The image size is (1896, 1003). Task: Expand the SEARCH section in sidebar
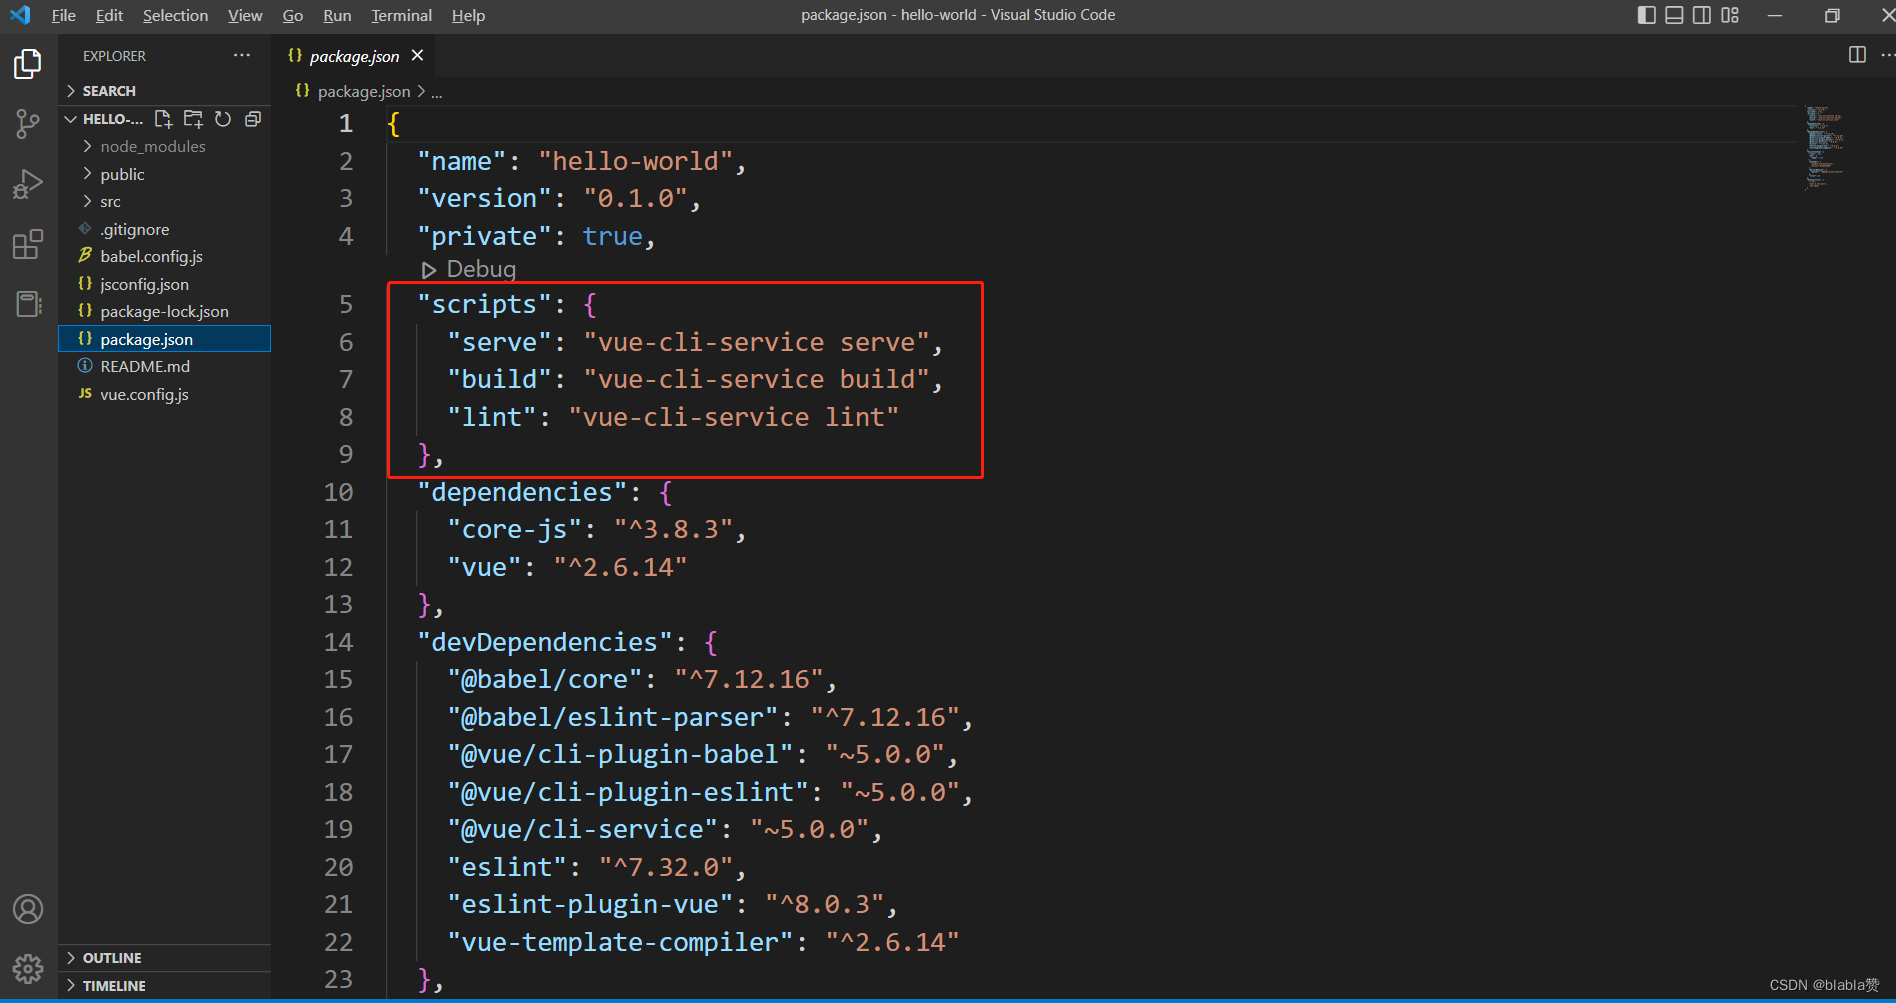164,91
